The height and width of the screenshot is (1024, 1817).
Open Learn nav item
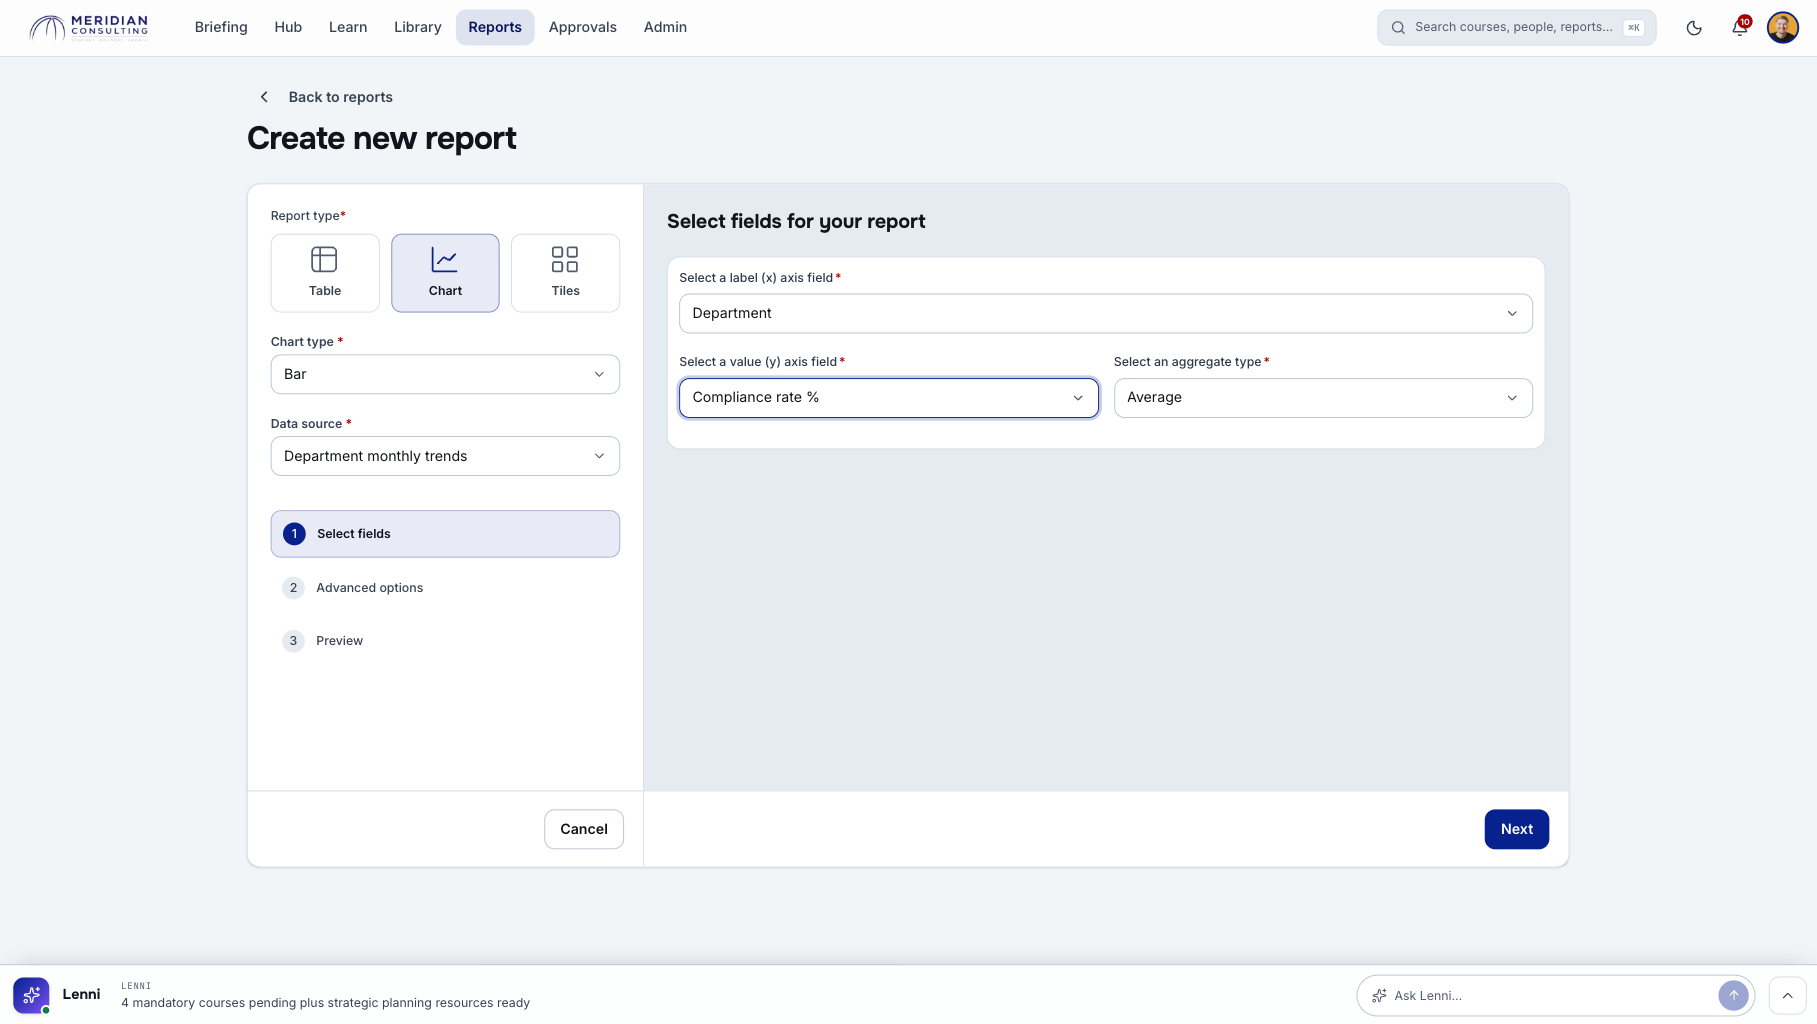click(348, 27)
